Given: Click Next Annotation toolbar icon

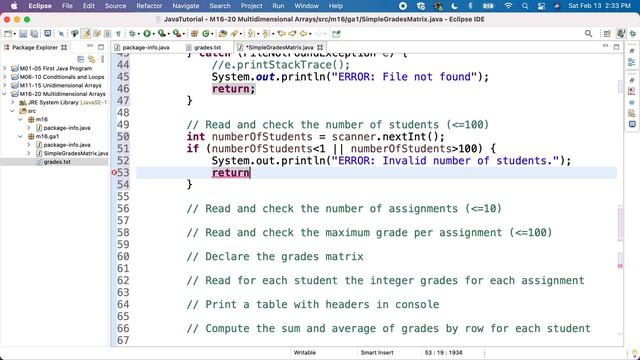Looking at the screenshot, I should pyautogui.click(x=251, y=34).
